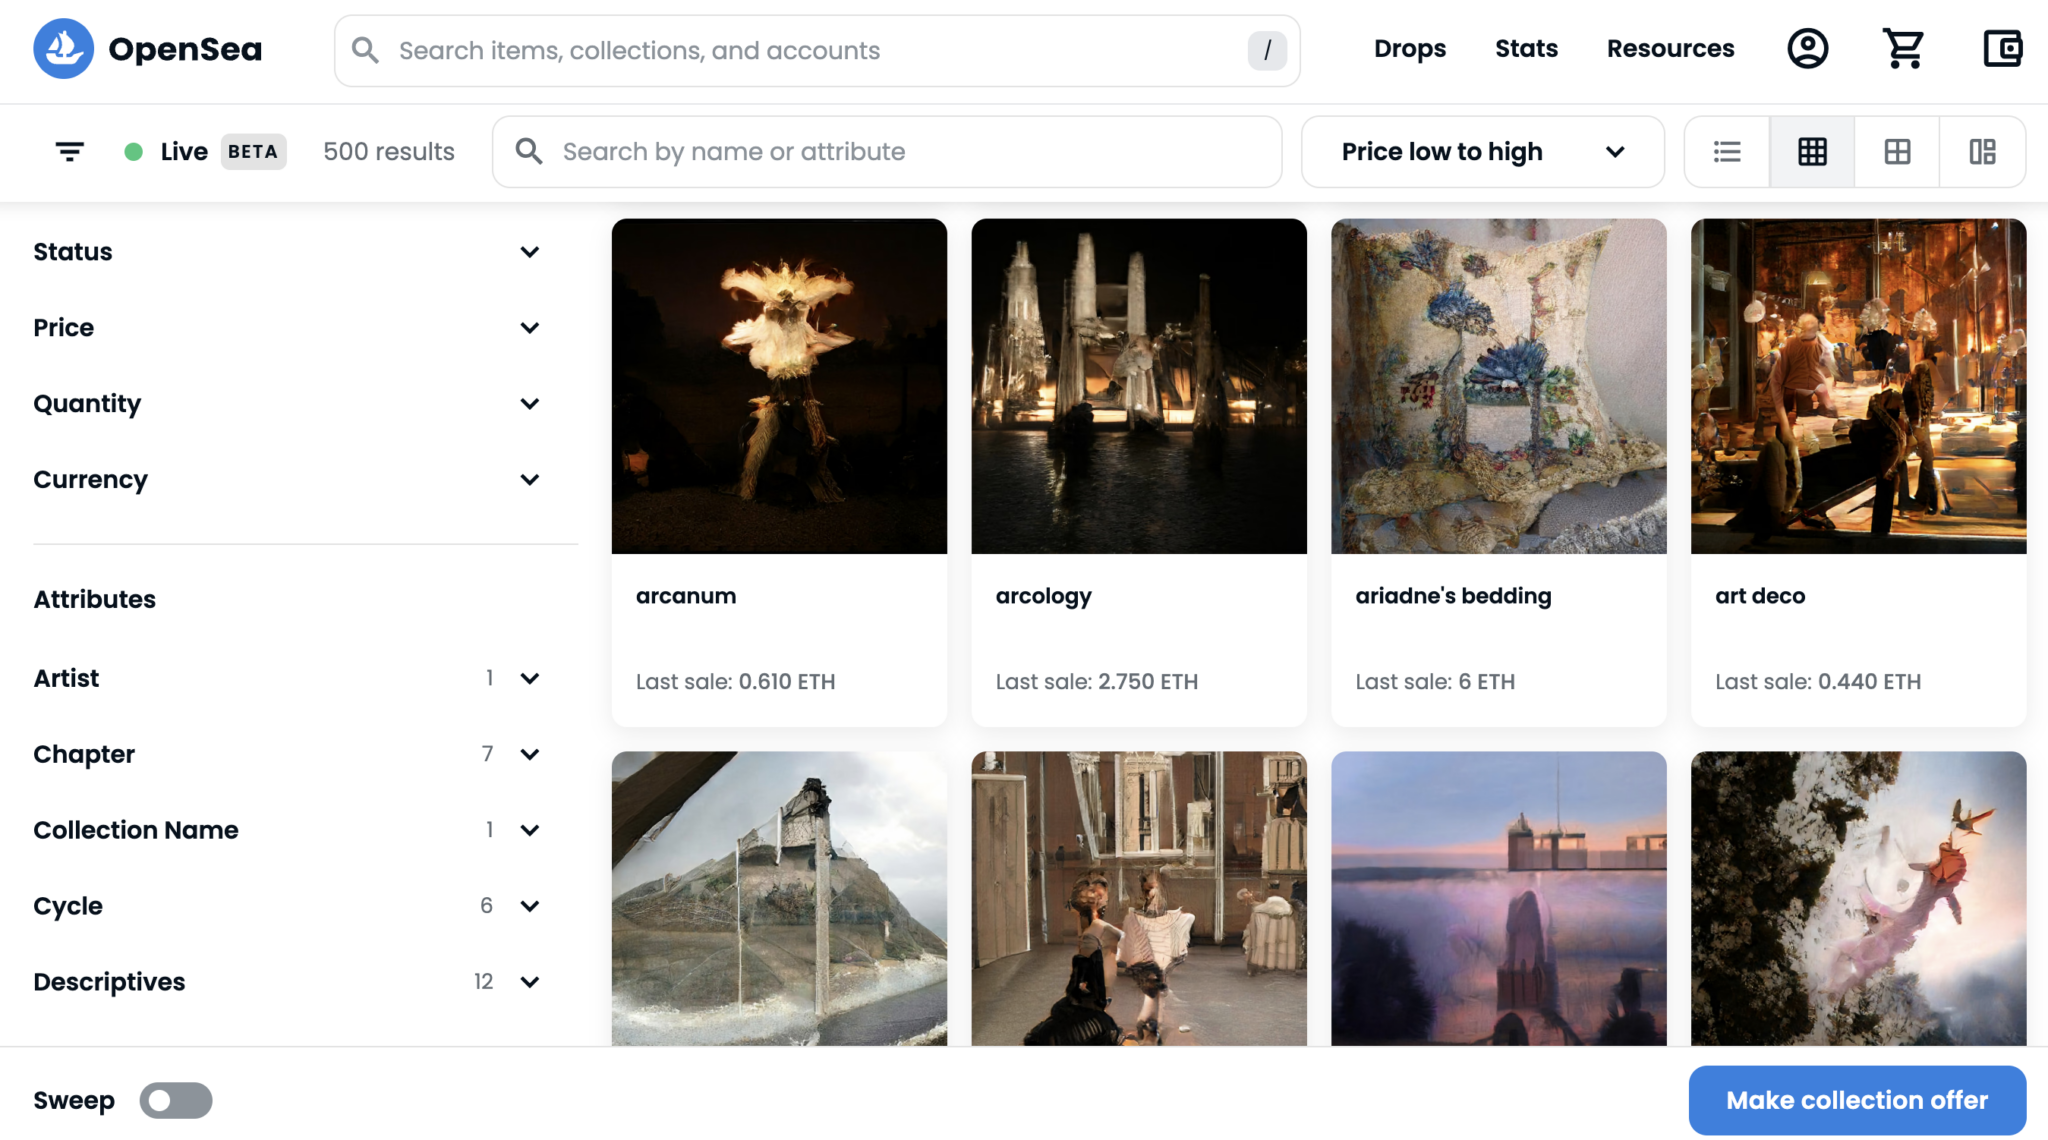Open the arcanum NFT thumbnail
Viewport: 2048px width, 1140px height.
click(779, 386)
